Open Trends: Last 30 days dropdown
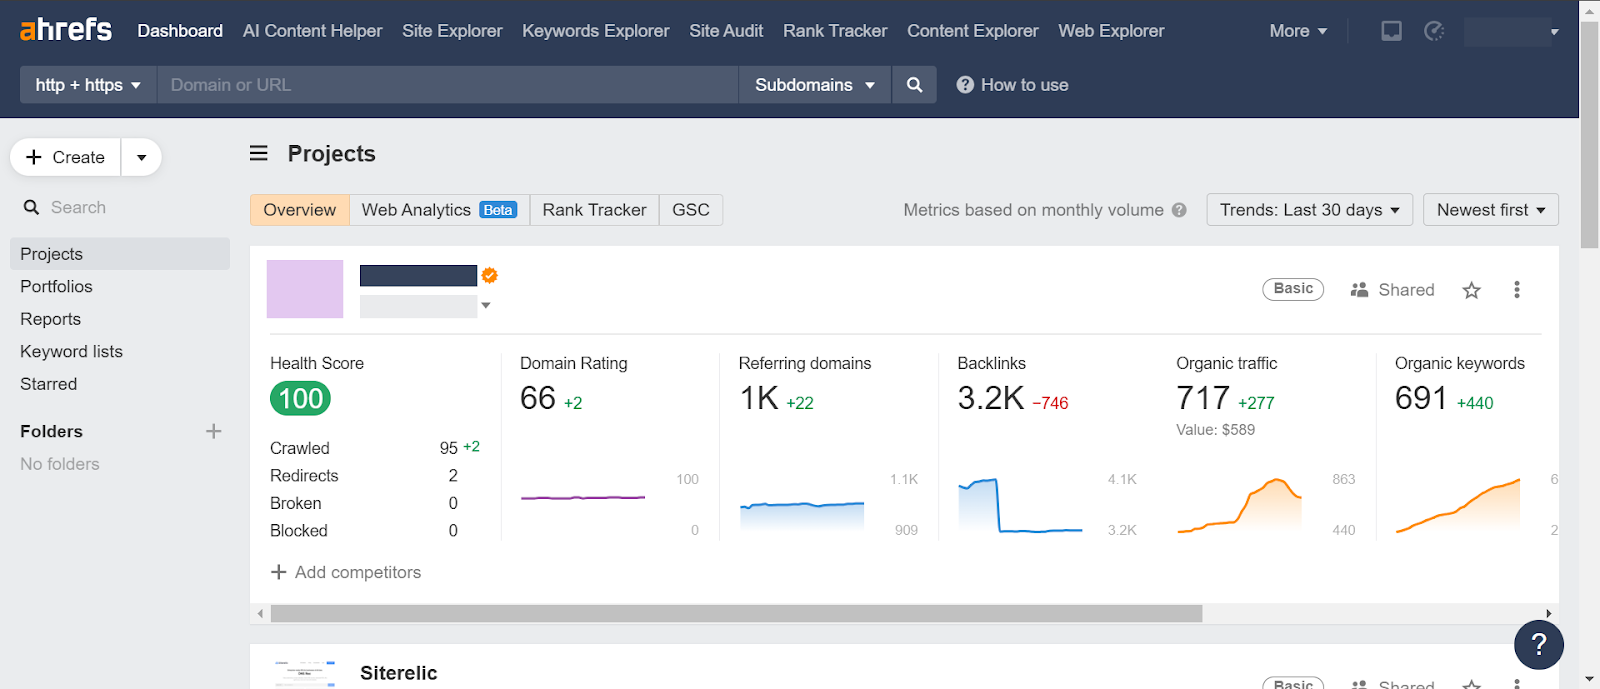The image size is (1600, 689). (x=1309, y=210)
